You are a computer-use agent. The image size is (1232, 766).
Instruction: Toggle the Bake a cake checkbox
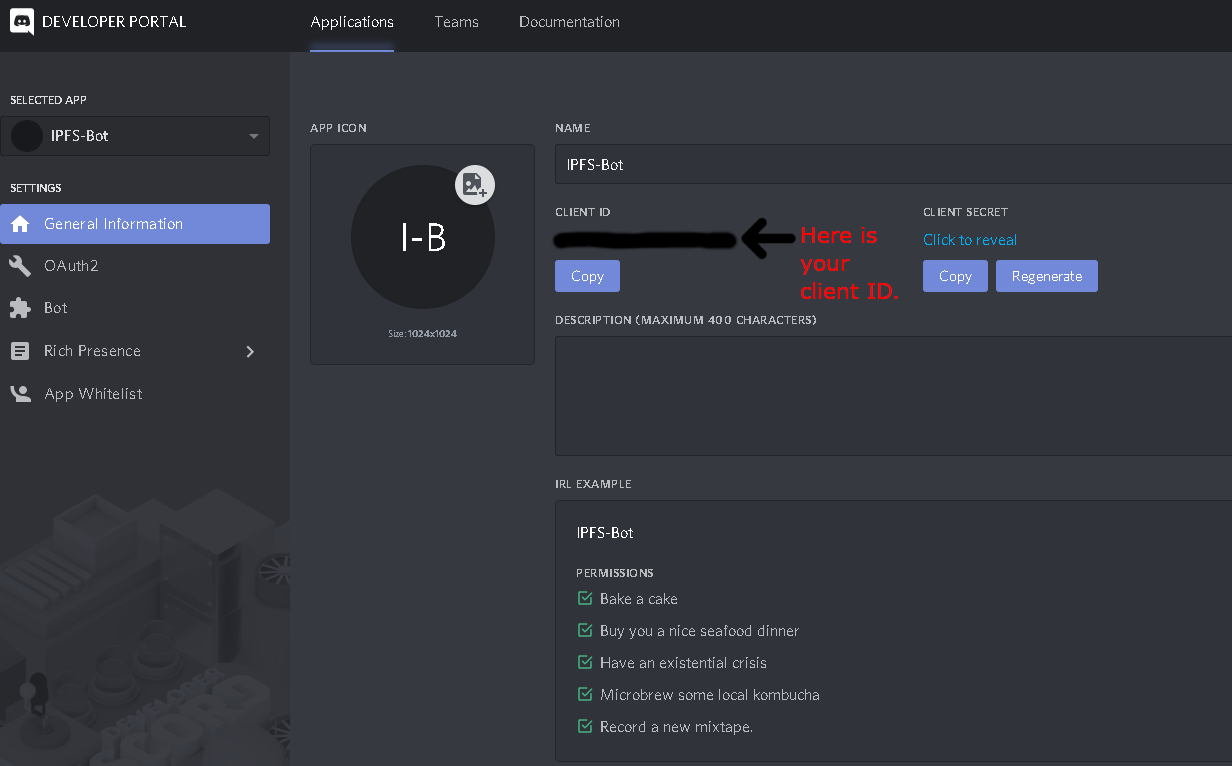click(x=585, y=598)
